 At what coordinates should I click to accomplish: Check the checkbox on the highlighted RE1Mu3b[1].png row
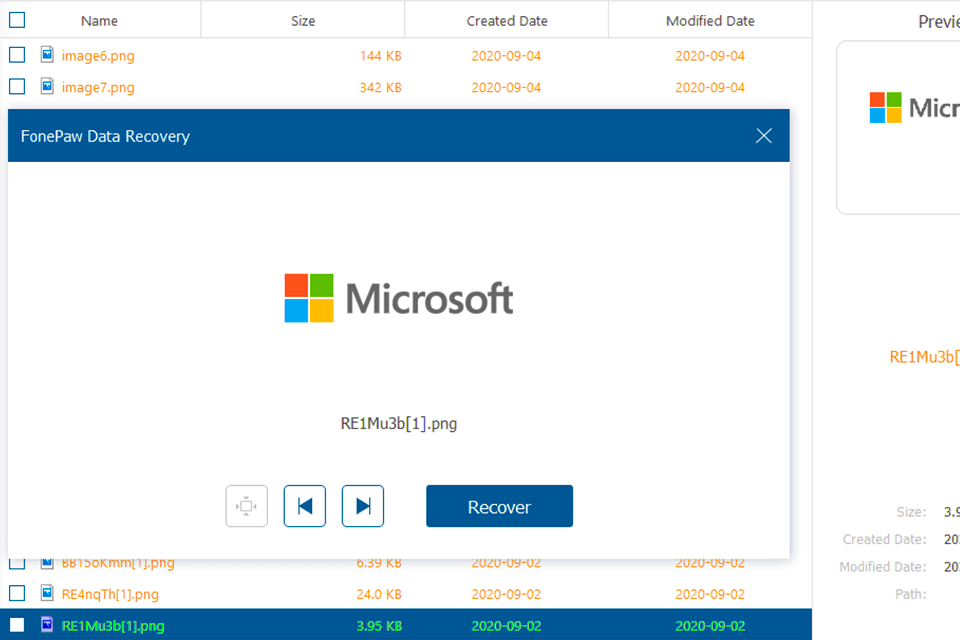(16, 625)
